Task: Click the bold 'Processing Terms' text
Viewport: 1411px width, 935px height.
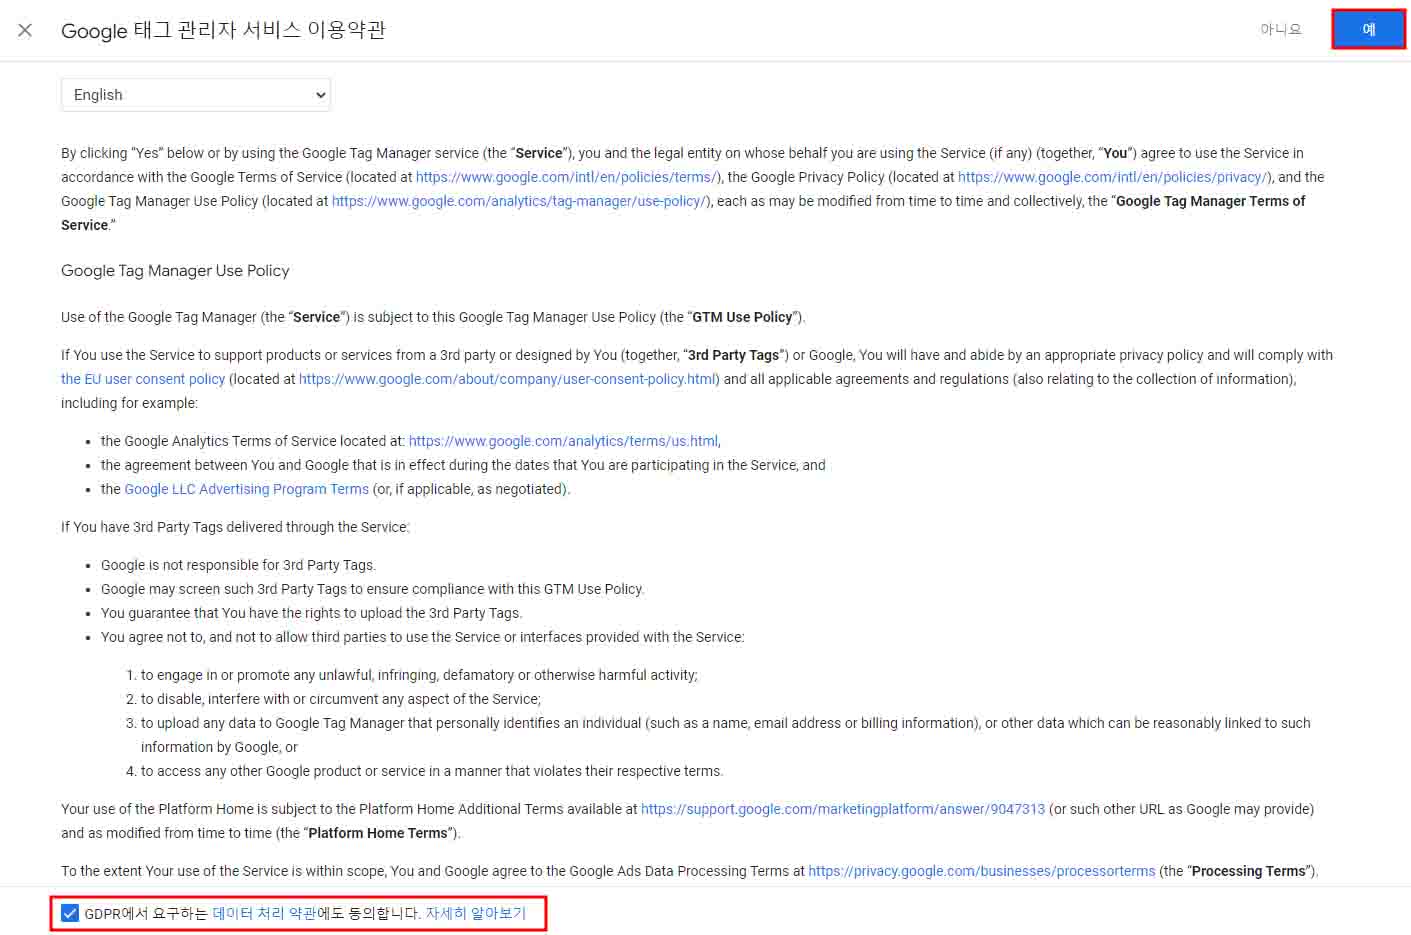Action: [x=1249, y=871]
